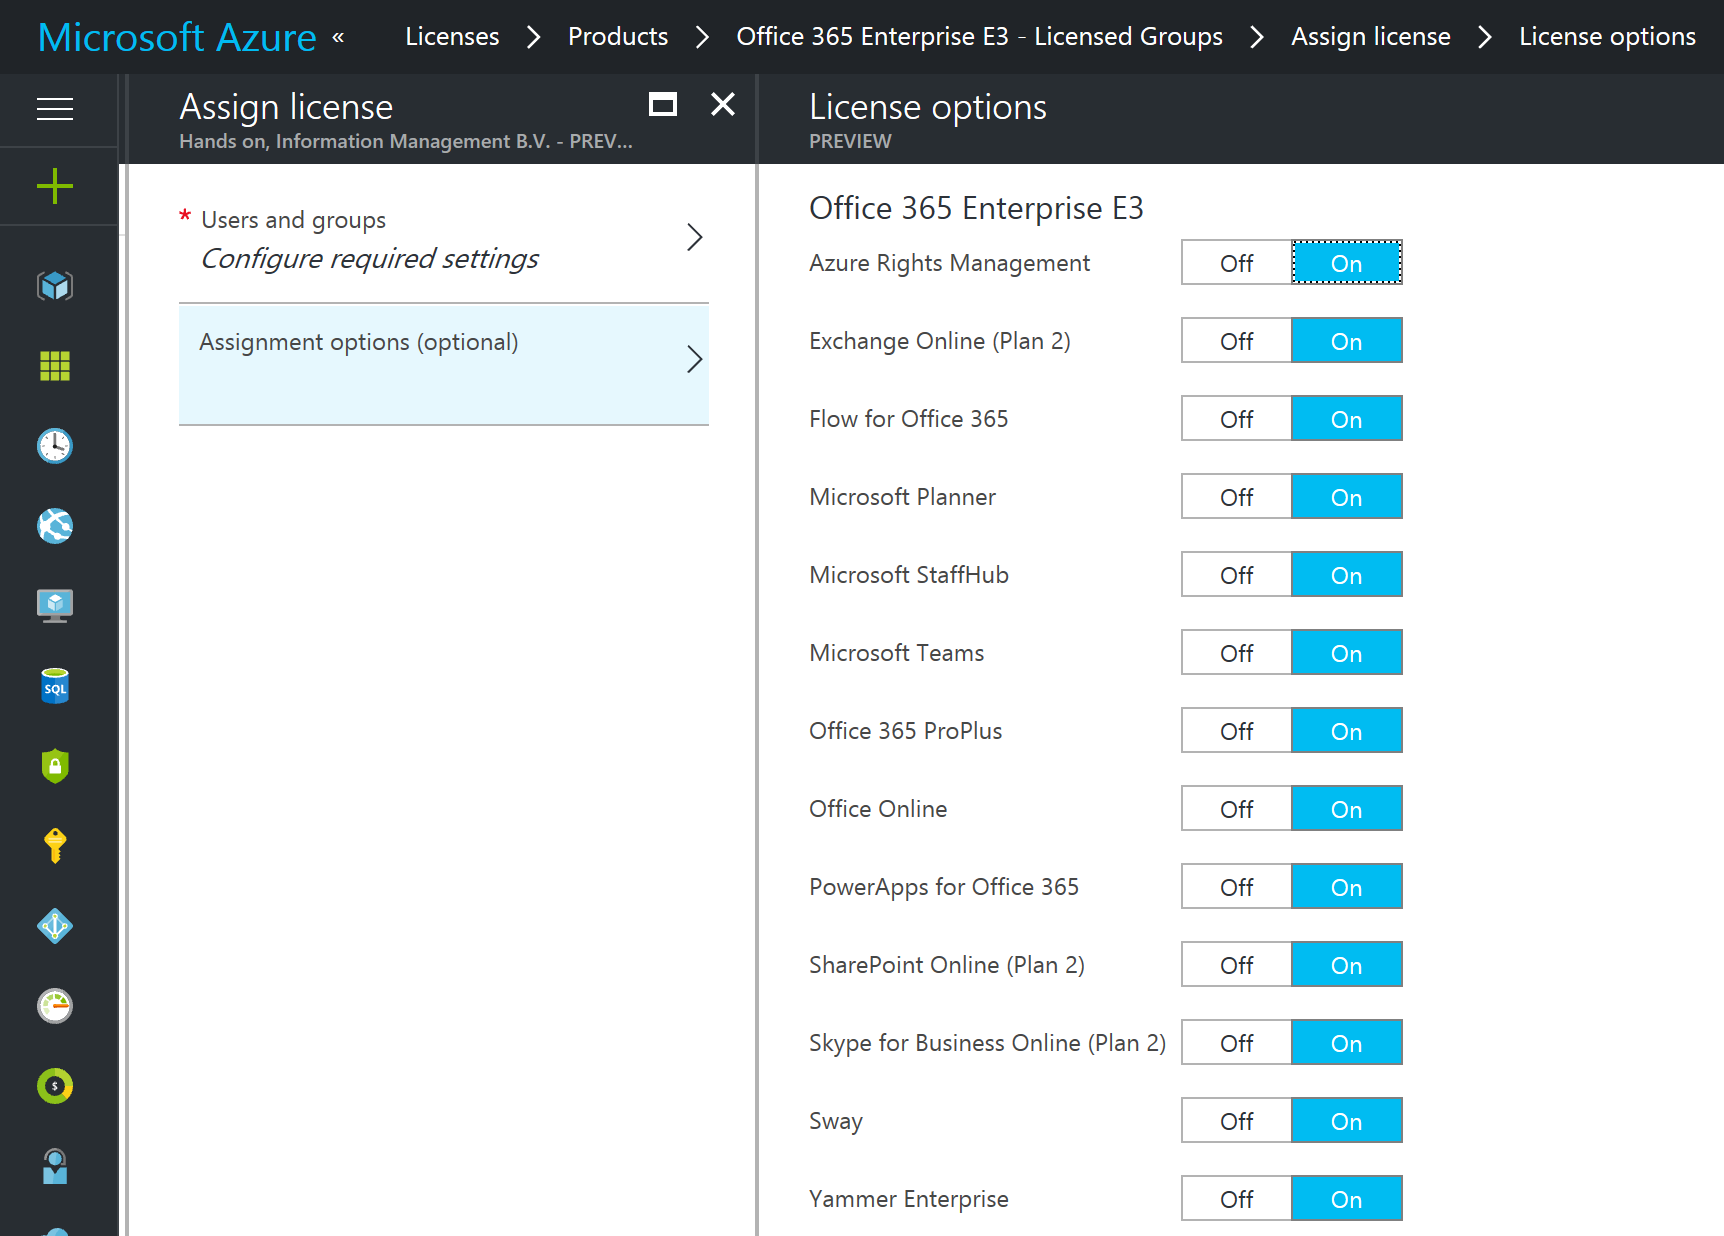Open the Assignment options (optional) row
This screenshot has height=1236, width=1724.
(x=444, y=364)
